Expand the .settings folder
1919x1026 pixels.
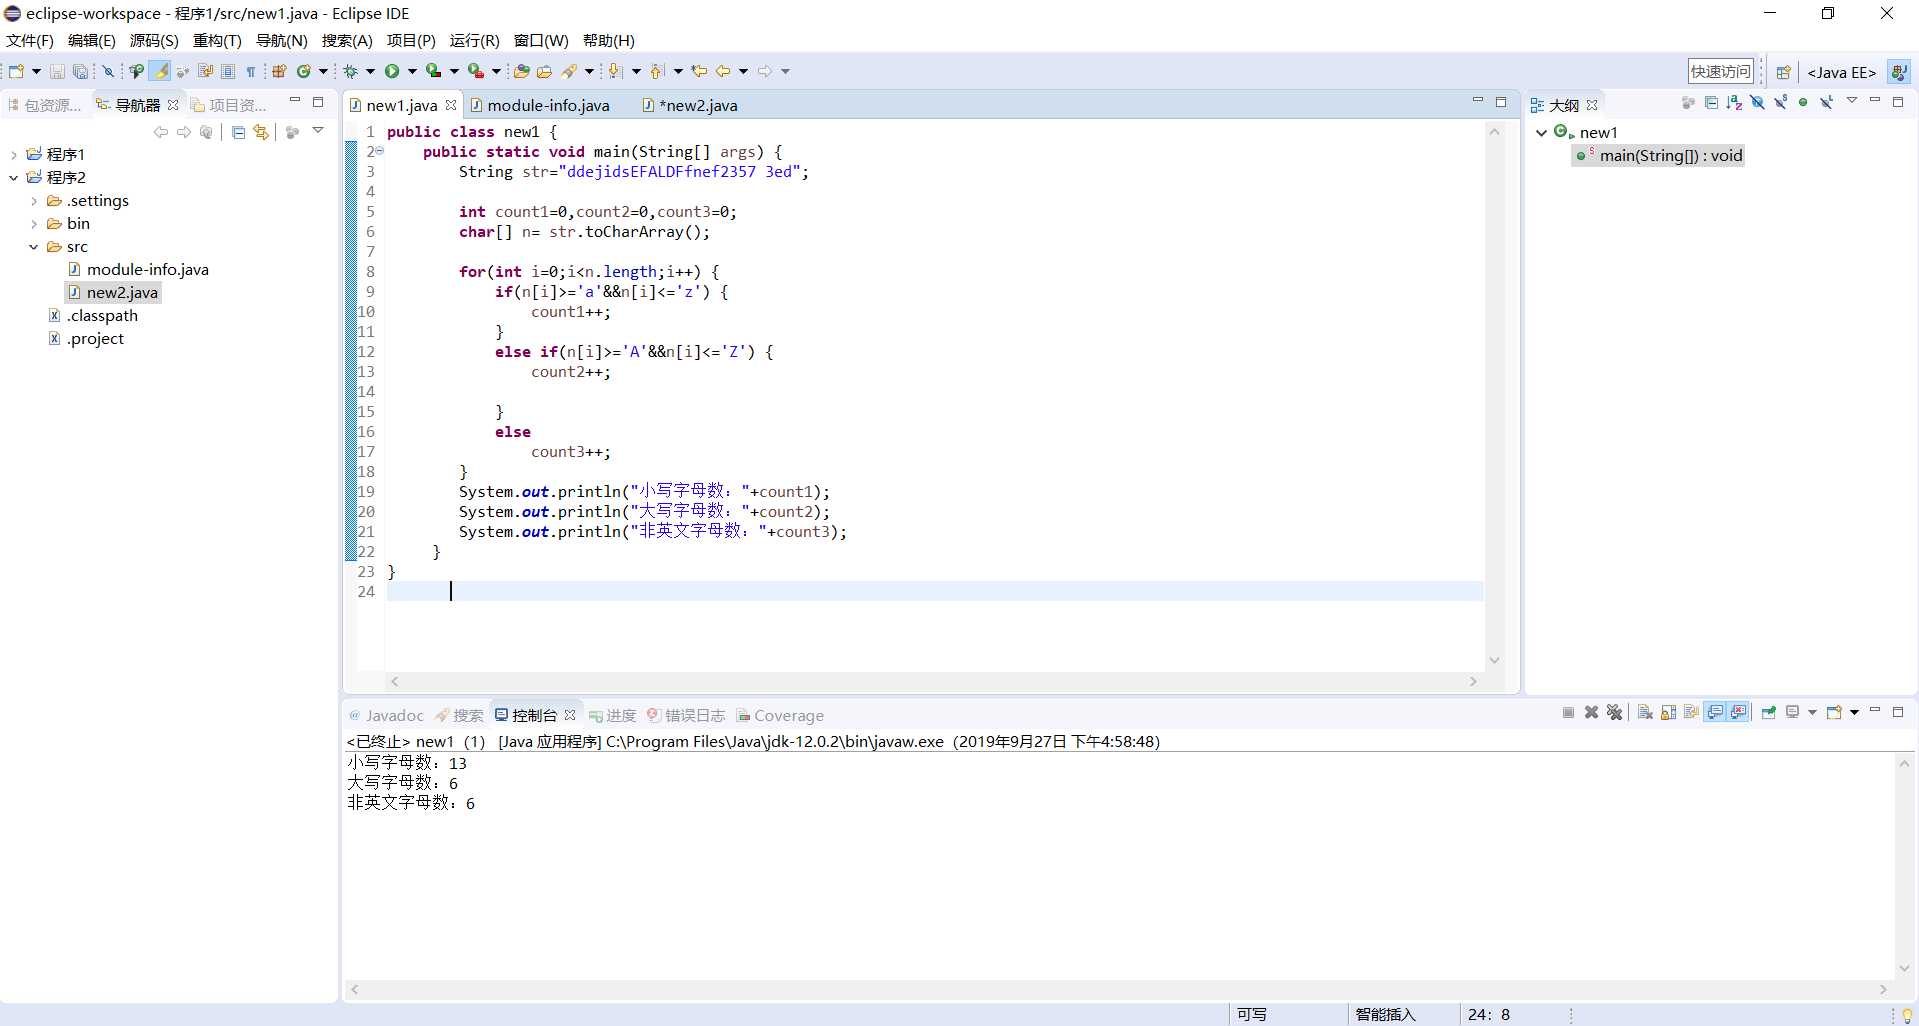coord(34,201)
